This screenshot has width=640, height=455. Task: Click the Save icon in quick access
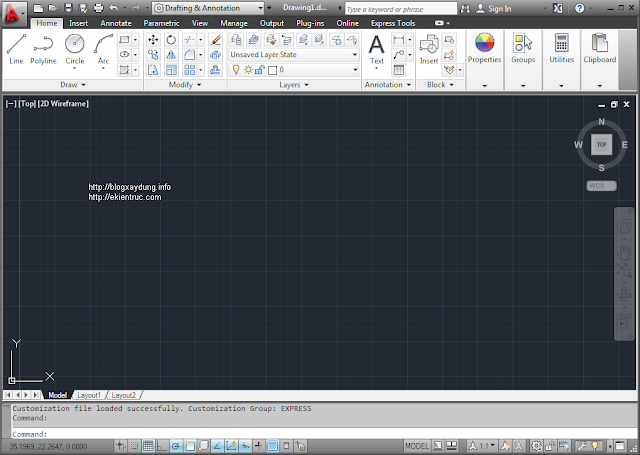(x=68, y=8)
